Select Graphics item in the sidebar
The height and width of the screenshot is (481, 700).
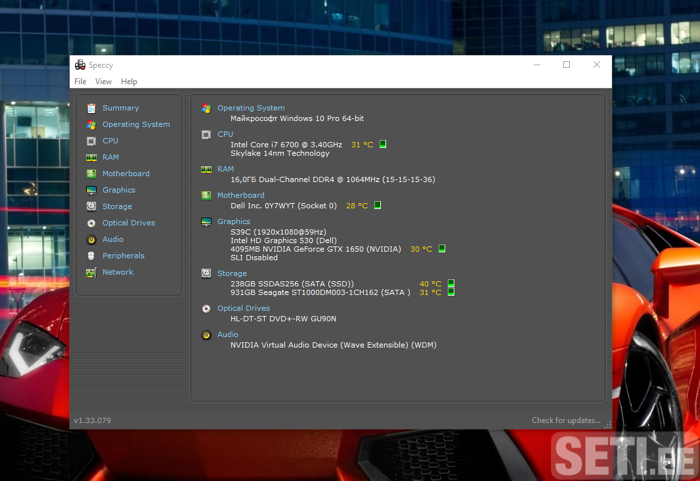pos(118,190)
